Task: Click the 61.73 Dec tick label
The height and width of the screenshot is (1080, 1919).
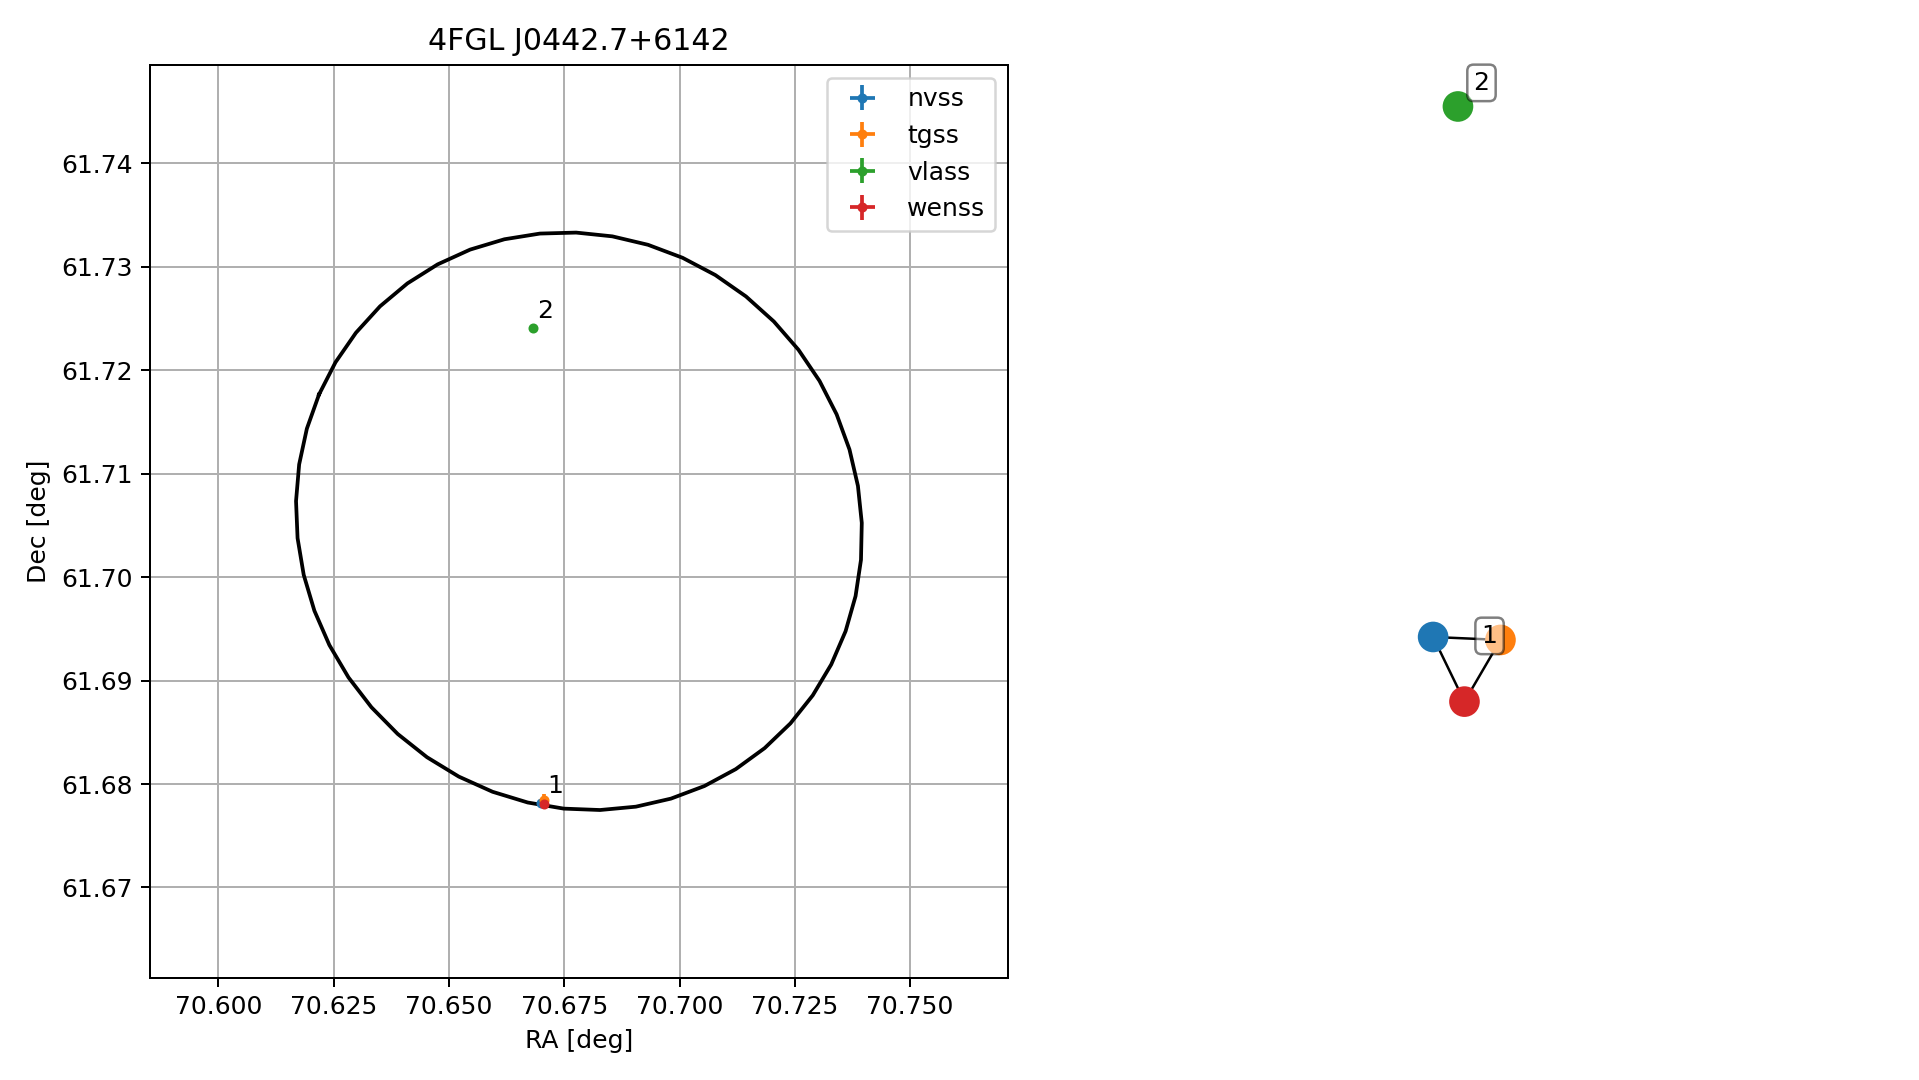Action: click(x=97, y=267)
